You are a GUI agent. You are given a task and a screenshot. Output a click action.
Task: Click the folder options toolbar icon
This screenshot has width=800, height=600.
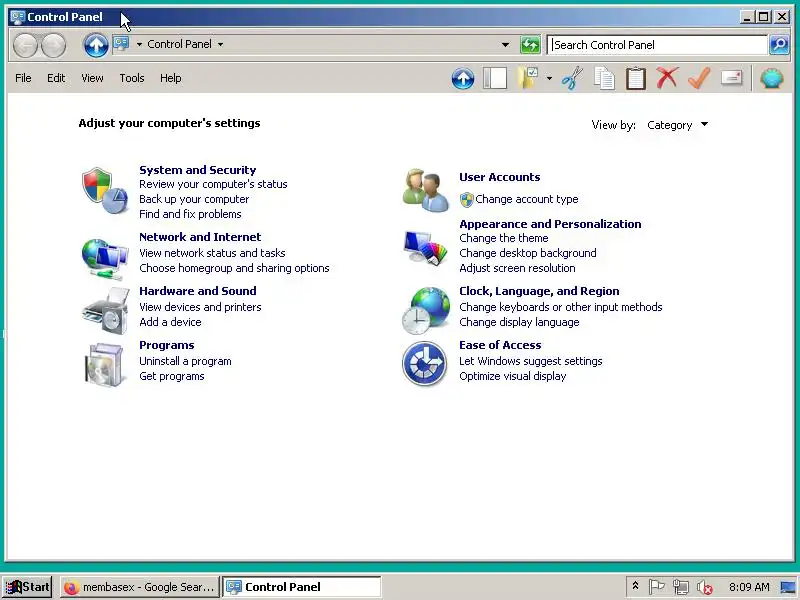(x=528, y=79)
